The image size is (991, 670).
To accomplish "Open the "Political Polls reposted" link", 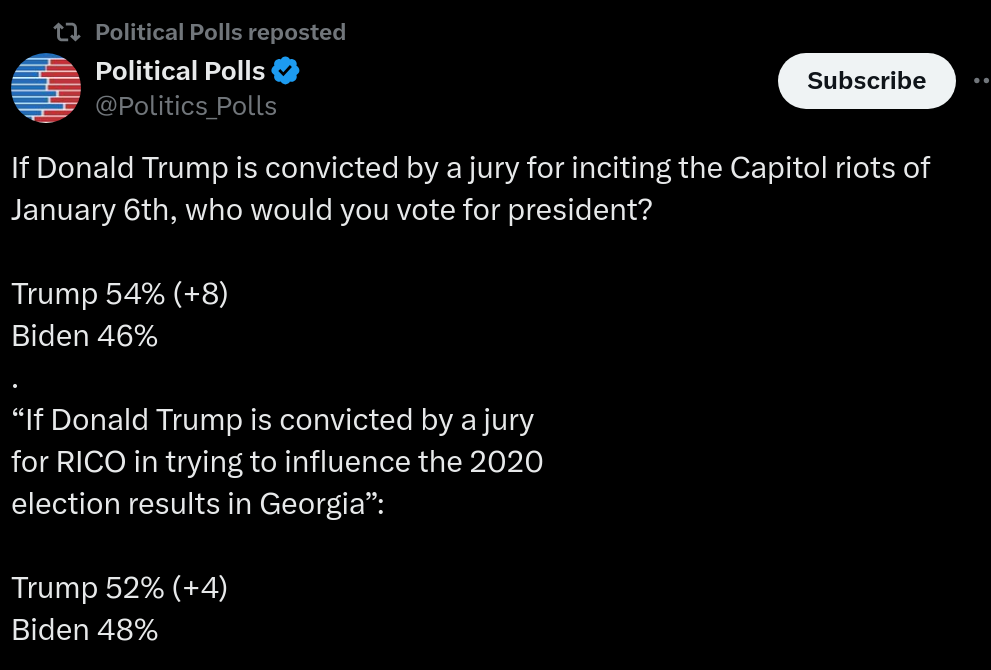I will pyautogui.click(x=221, y=32).
